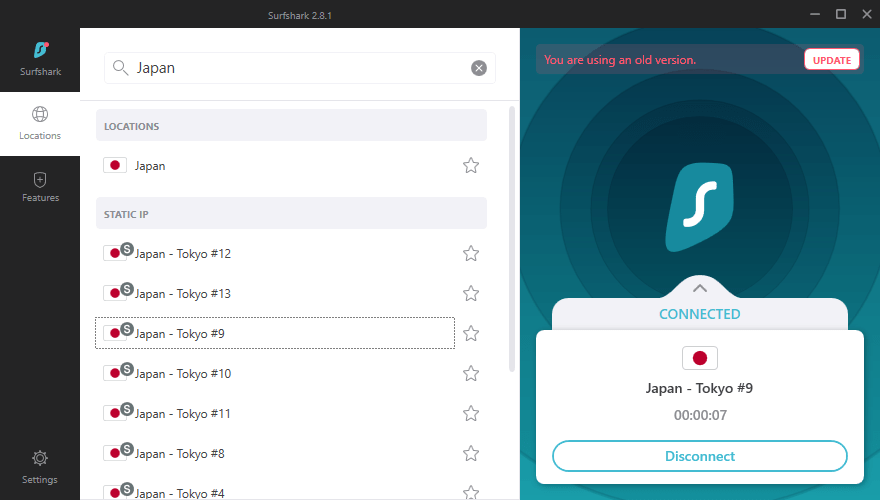Click the UPDATE button
This screenshot has height=500, width=880.
[x=832, y=60]
